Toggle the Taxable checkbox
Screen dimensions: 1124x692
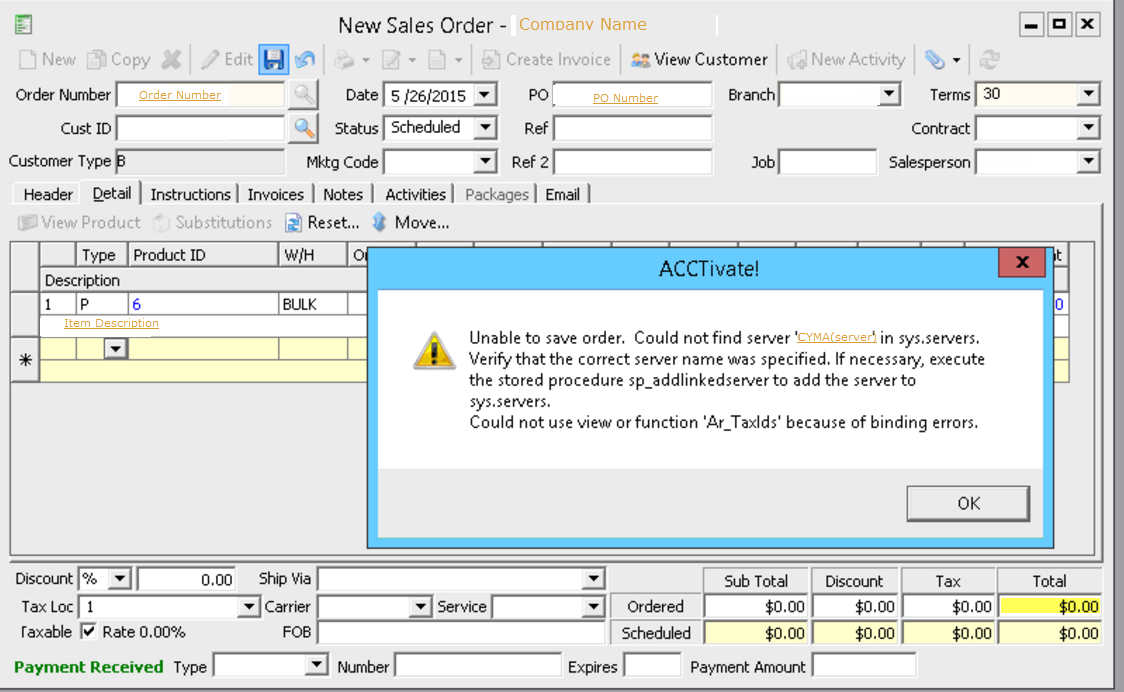tap(89, 632)
